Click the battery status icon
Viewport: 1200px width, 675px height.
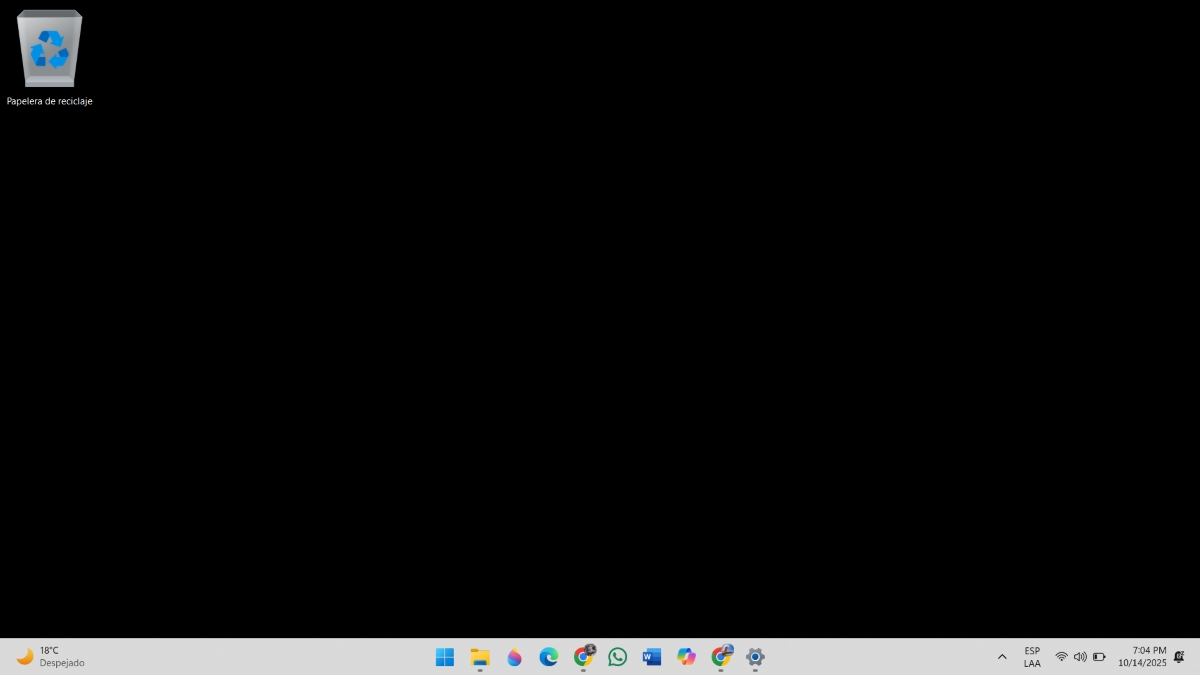pyautogui.click(x=1099, y=657)
